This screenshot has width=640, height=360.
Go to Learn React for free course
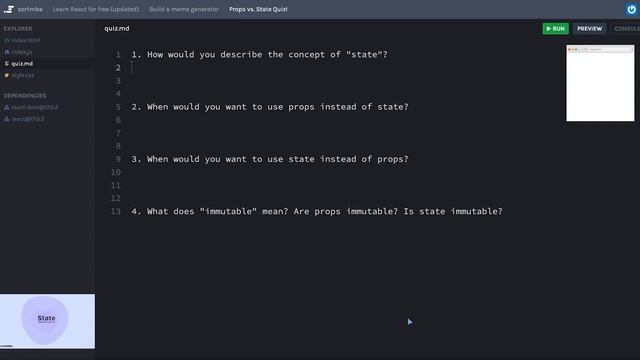pyautogui.click(x=96, y=9)
